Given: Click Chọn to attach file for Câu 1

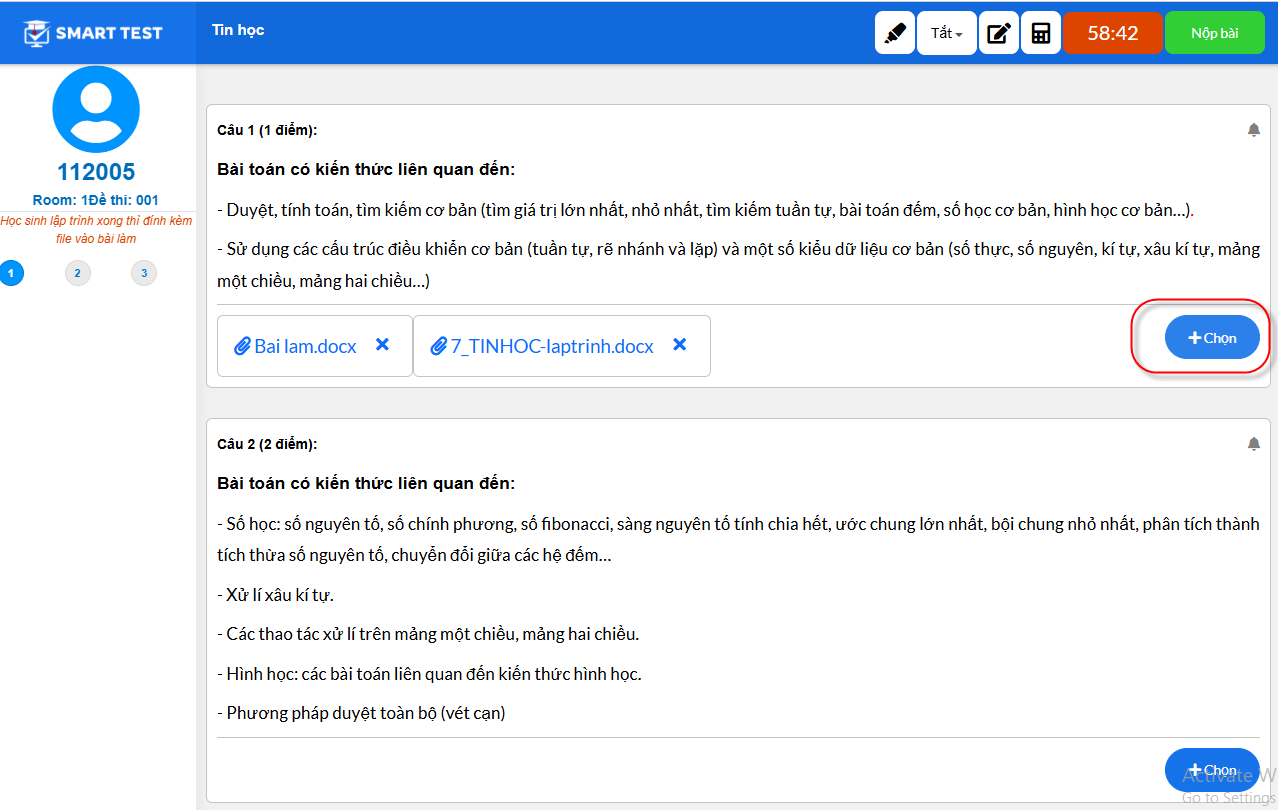Looking at the screenshot, I should [x=1212, y=338].
